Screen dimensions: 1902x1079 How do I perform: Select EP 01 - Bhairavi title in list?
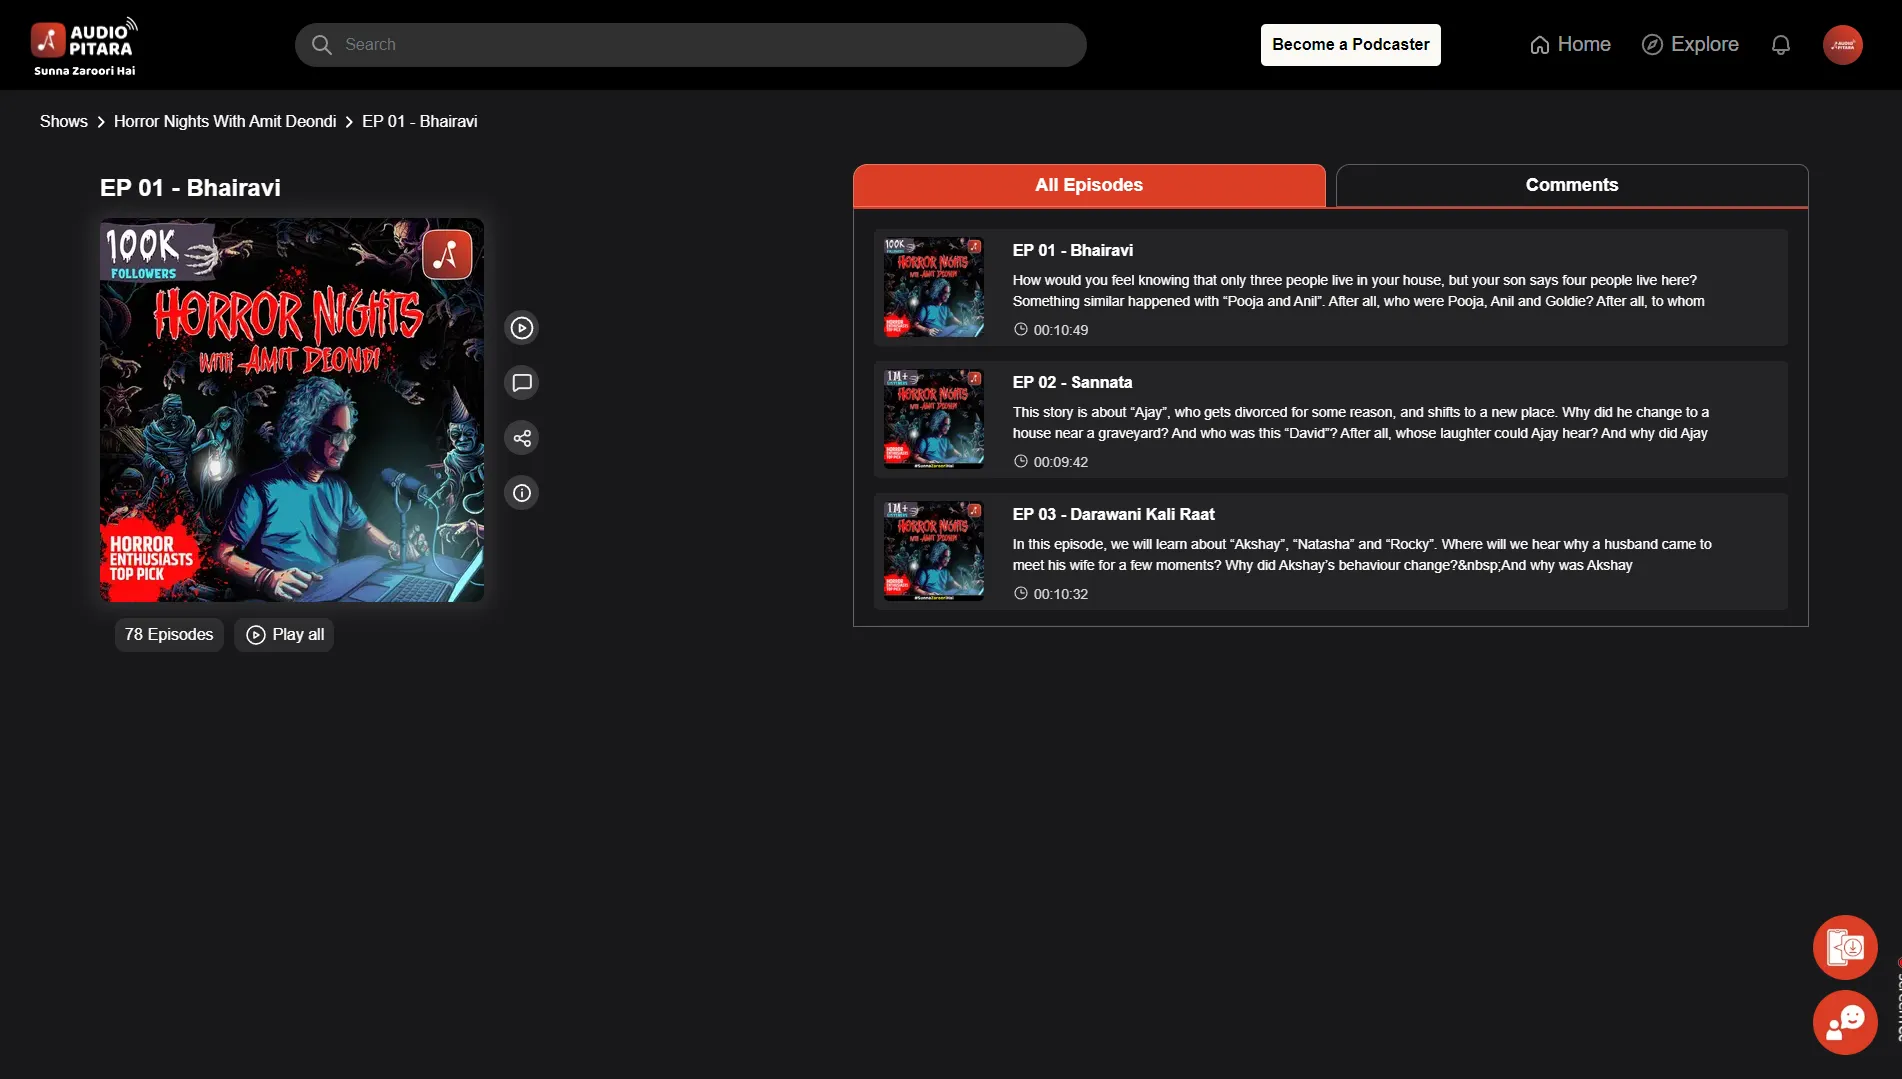click(1072, 250)
